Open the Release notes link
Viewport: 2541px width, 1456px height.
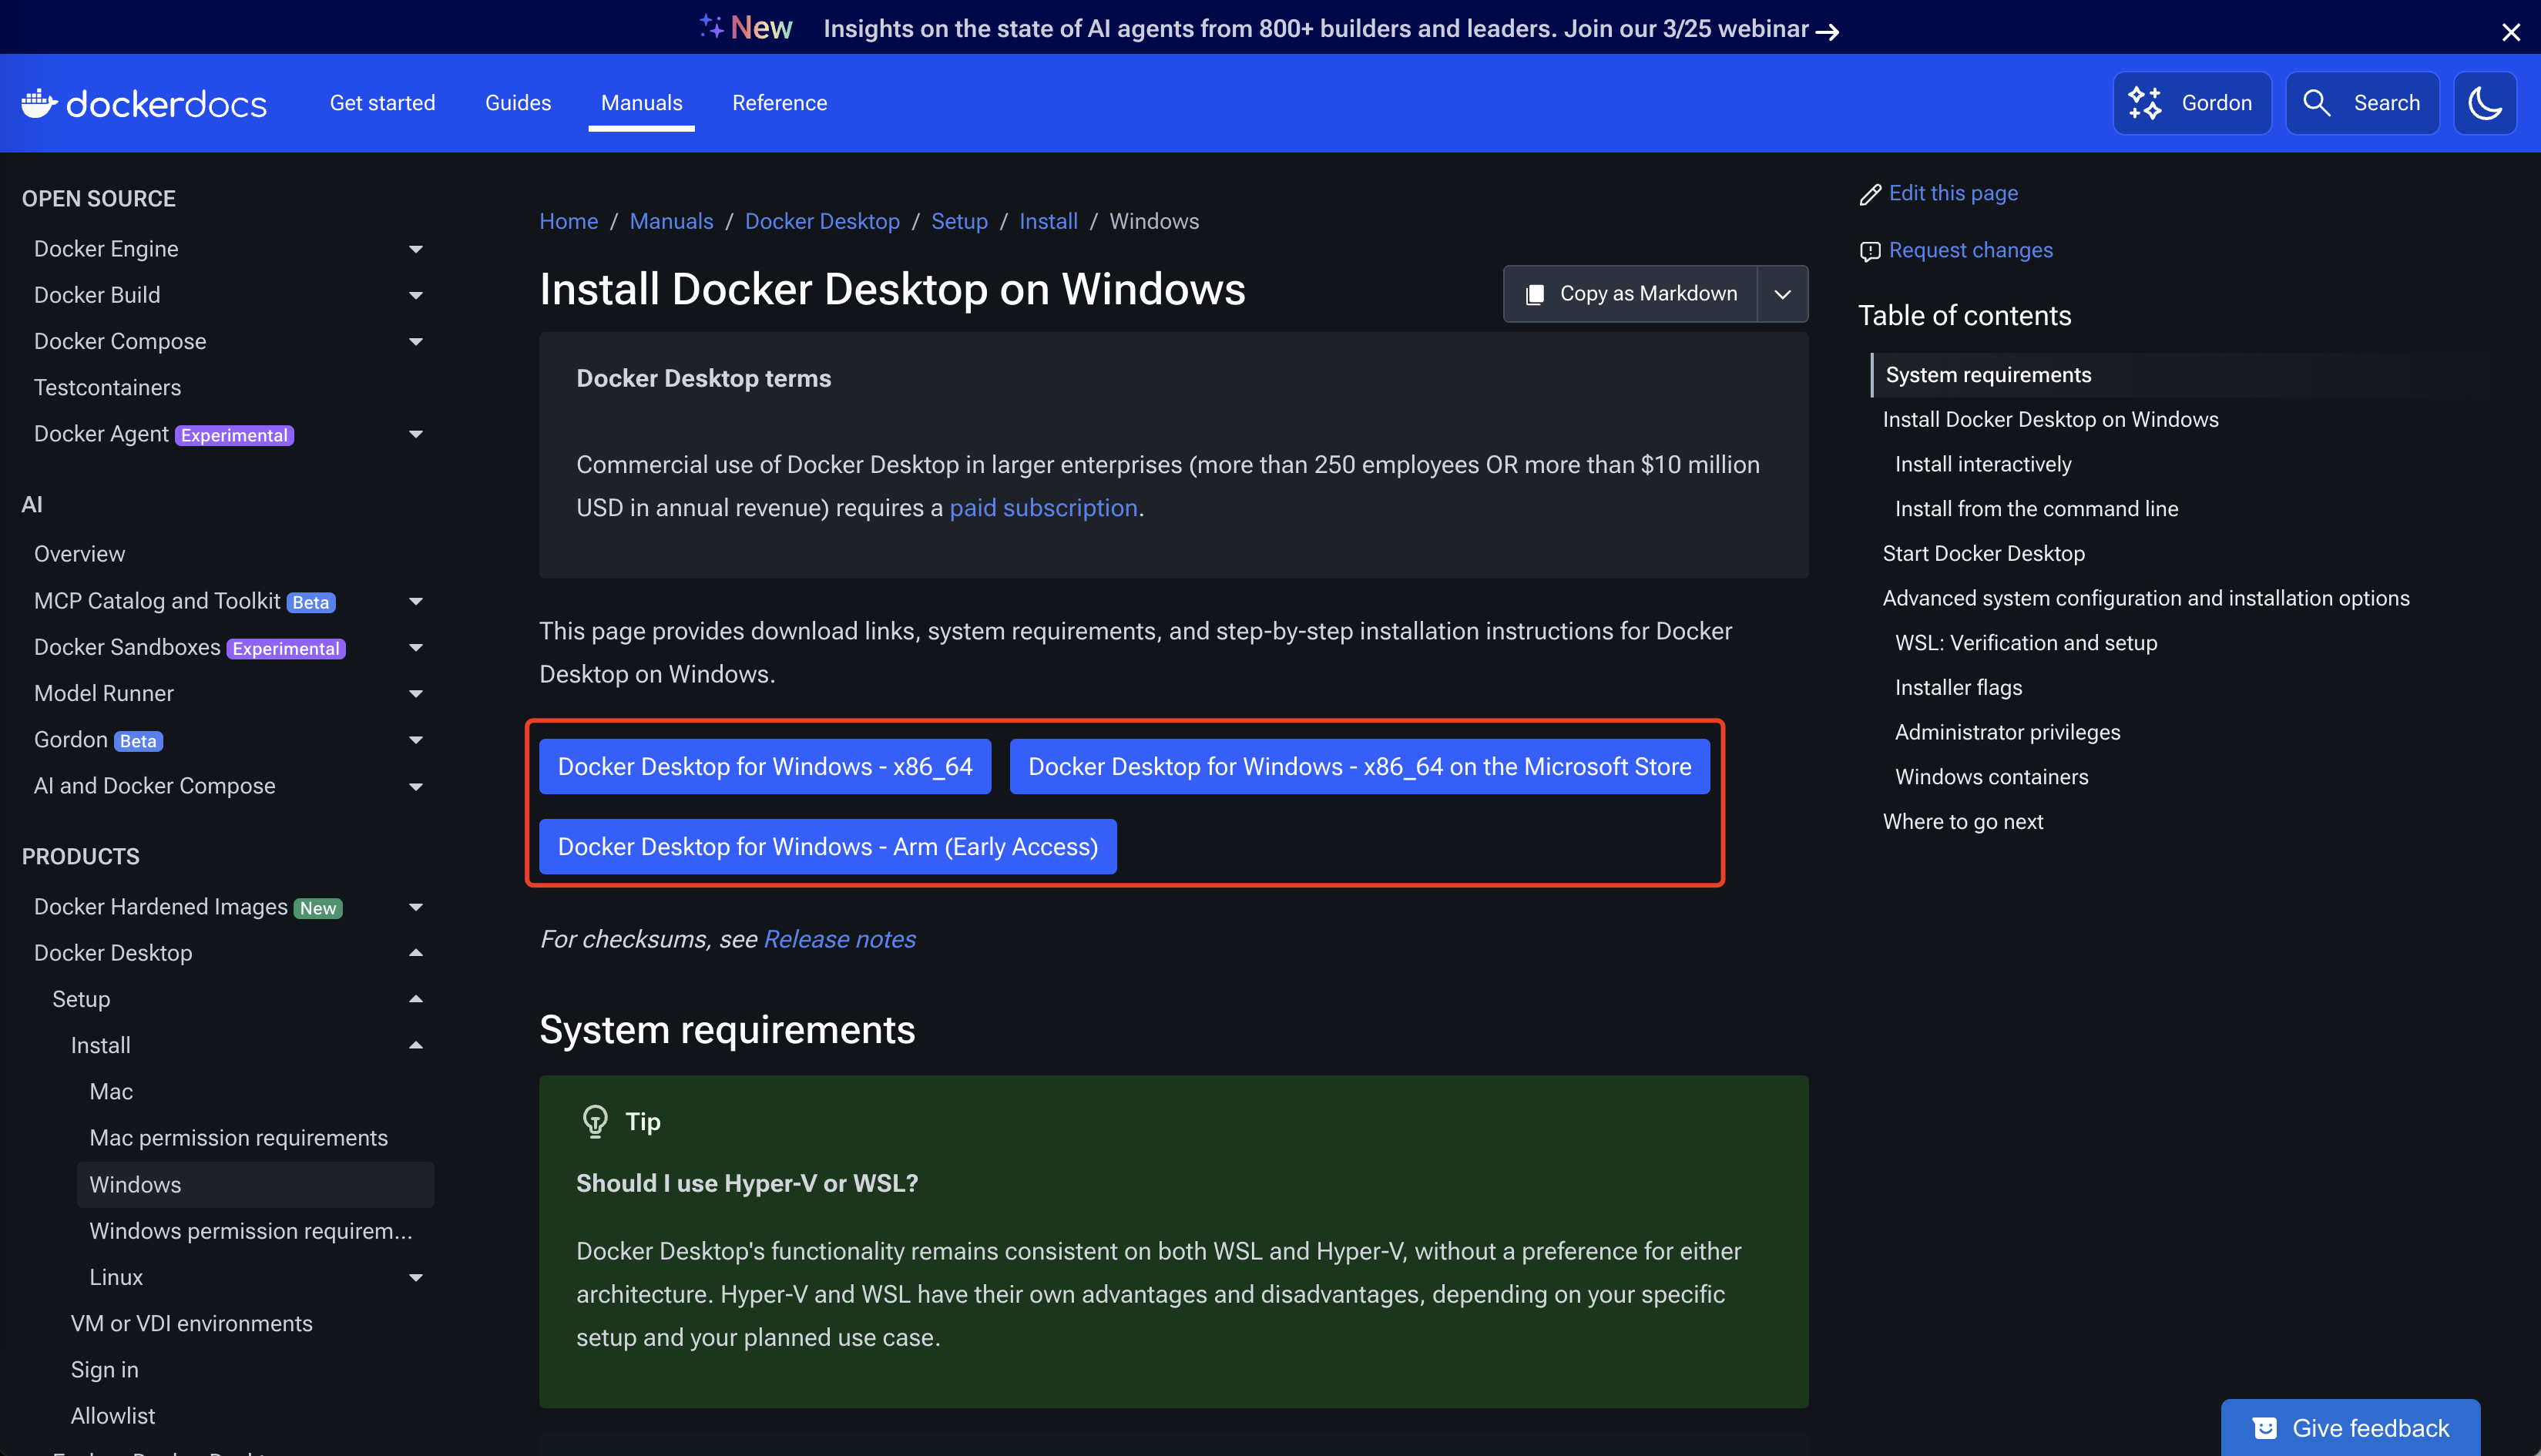[839, 939]
